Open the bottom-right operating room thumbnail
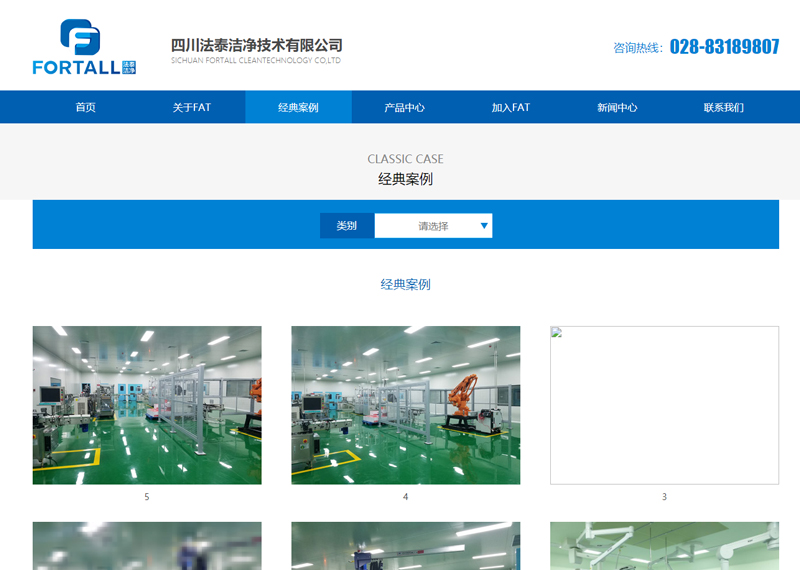The width and height of the screenshot is (800, 570). tap(664, 546)
